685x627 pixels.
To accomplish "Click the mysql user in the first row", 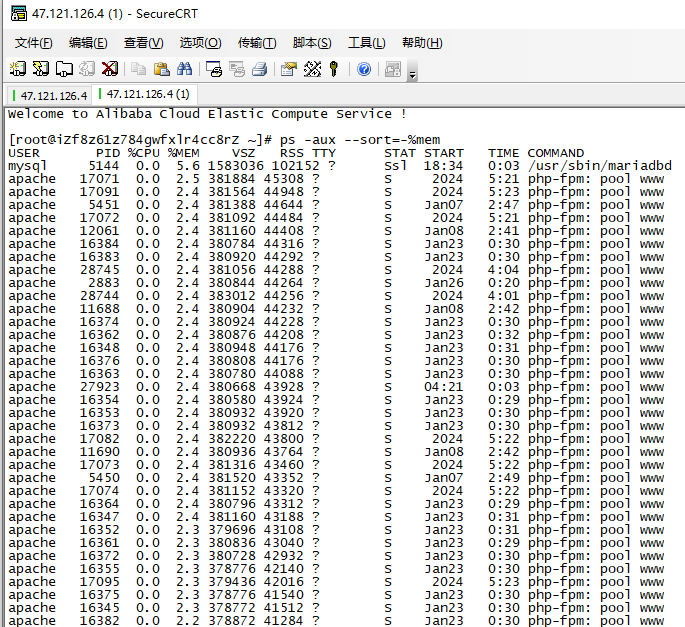I will pyautogui.click(x=28, y=166).
